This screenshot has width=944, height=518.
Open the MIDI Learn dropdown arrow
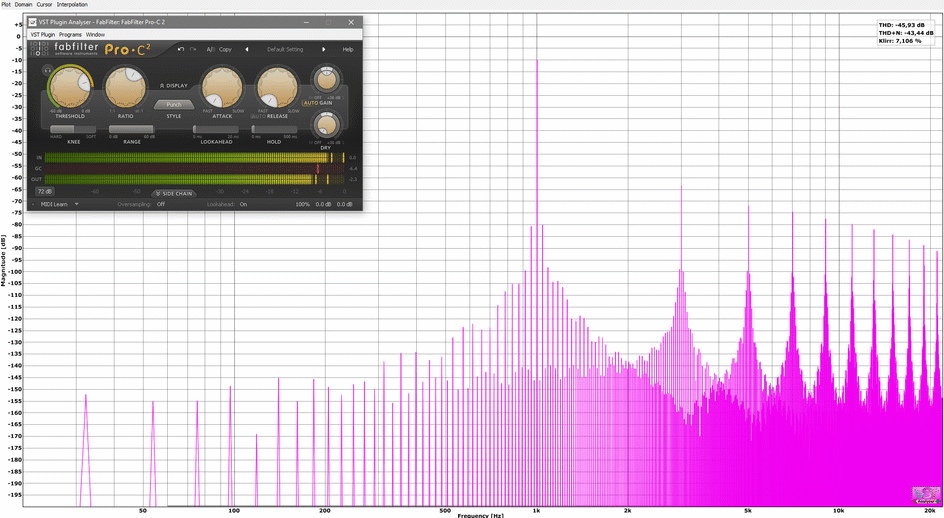pyautogui.click(x=76, y=204)
